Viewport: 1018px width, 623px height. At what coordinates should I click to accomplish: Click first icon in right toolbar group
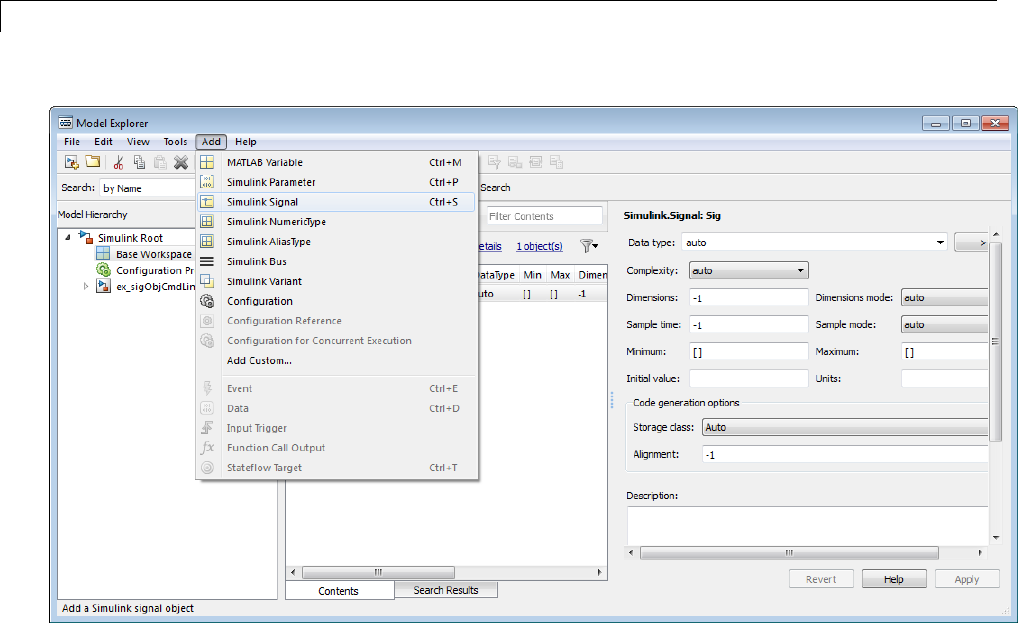(x=494, y=162)
